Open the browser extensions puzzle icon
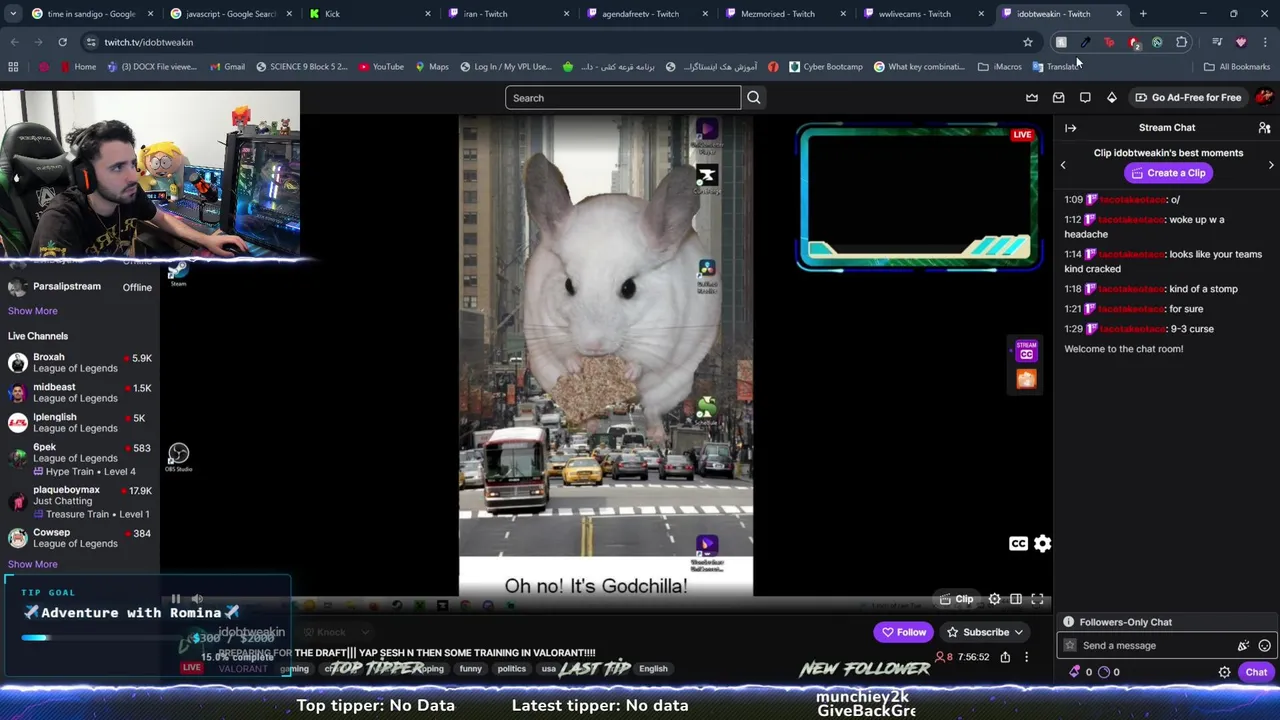Screen dimensions: 1280x720 (x=1182, y=42)
